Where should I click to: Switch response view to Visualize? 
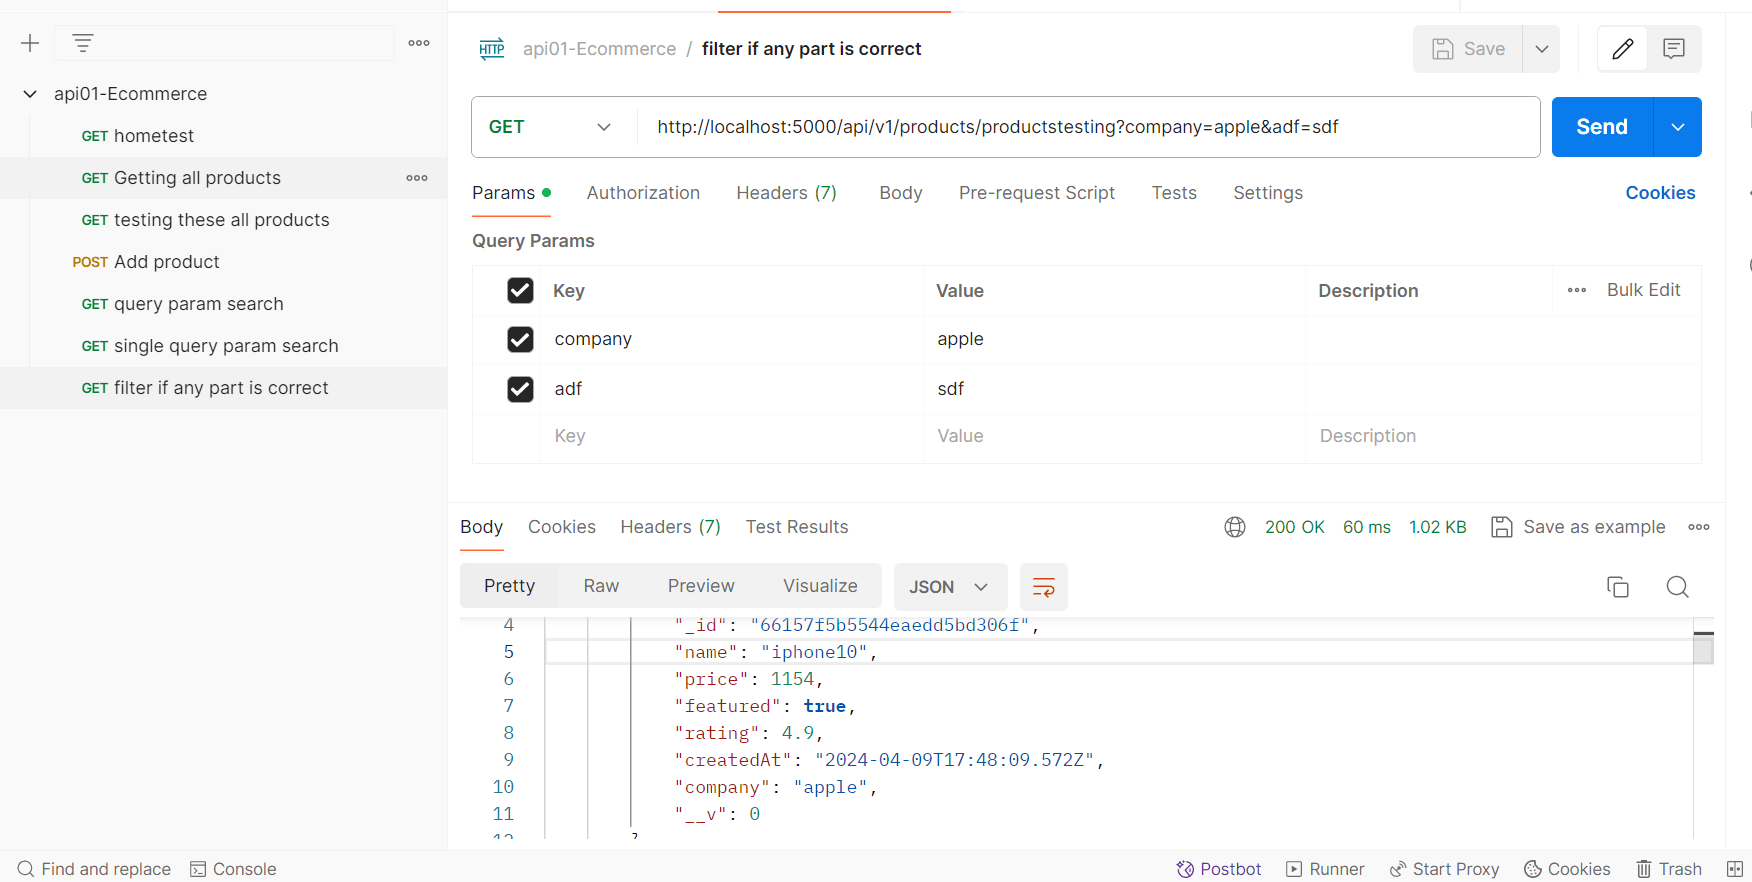pyautogui.click(x=820, y=586)
